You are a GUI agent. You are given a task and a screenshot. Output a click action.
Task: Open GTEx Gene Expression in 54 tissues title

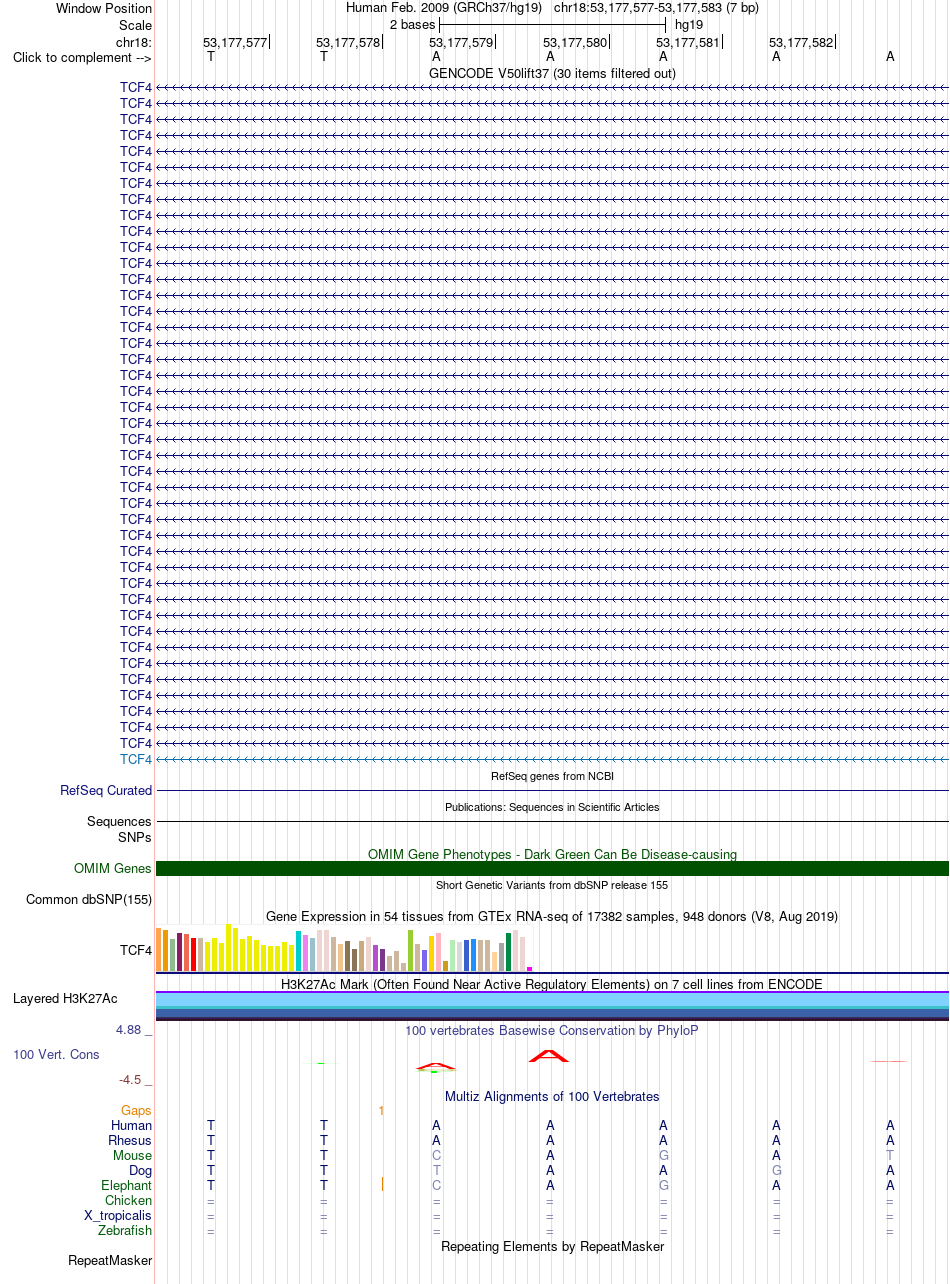[x=552, y=916]
